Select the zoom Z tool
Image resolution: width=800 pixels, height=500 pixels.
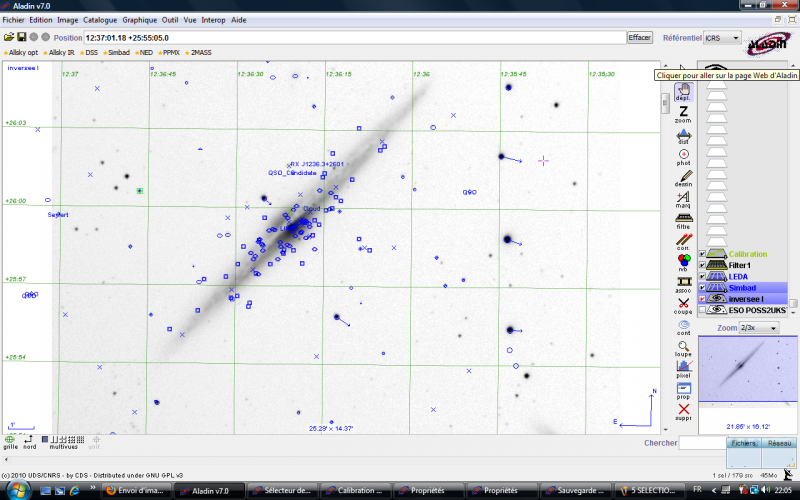pos(684,114)
